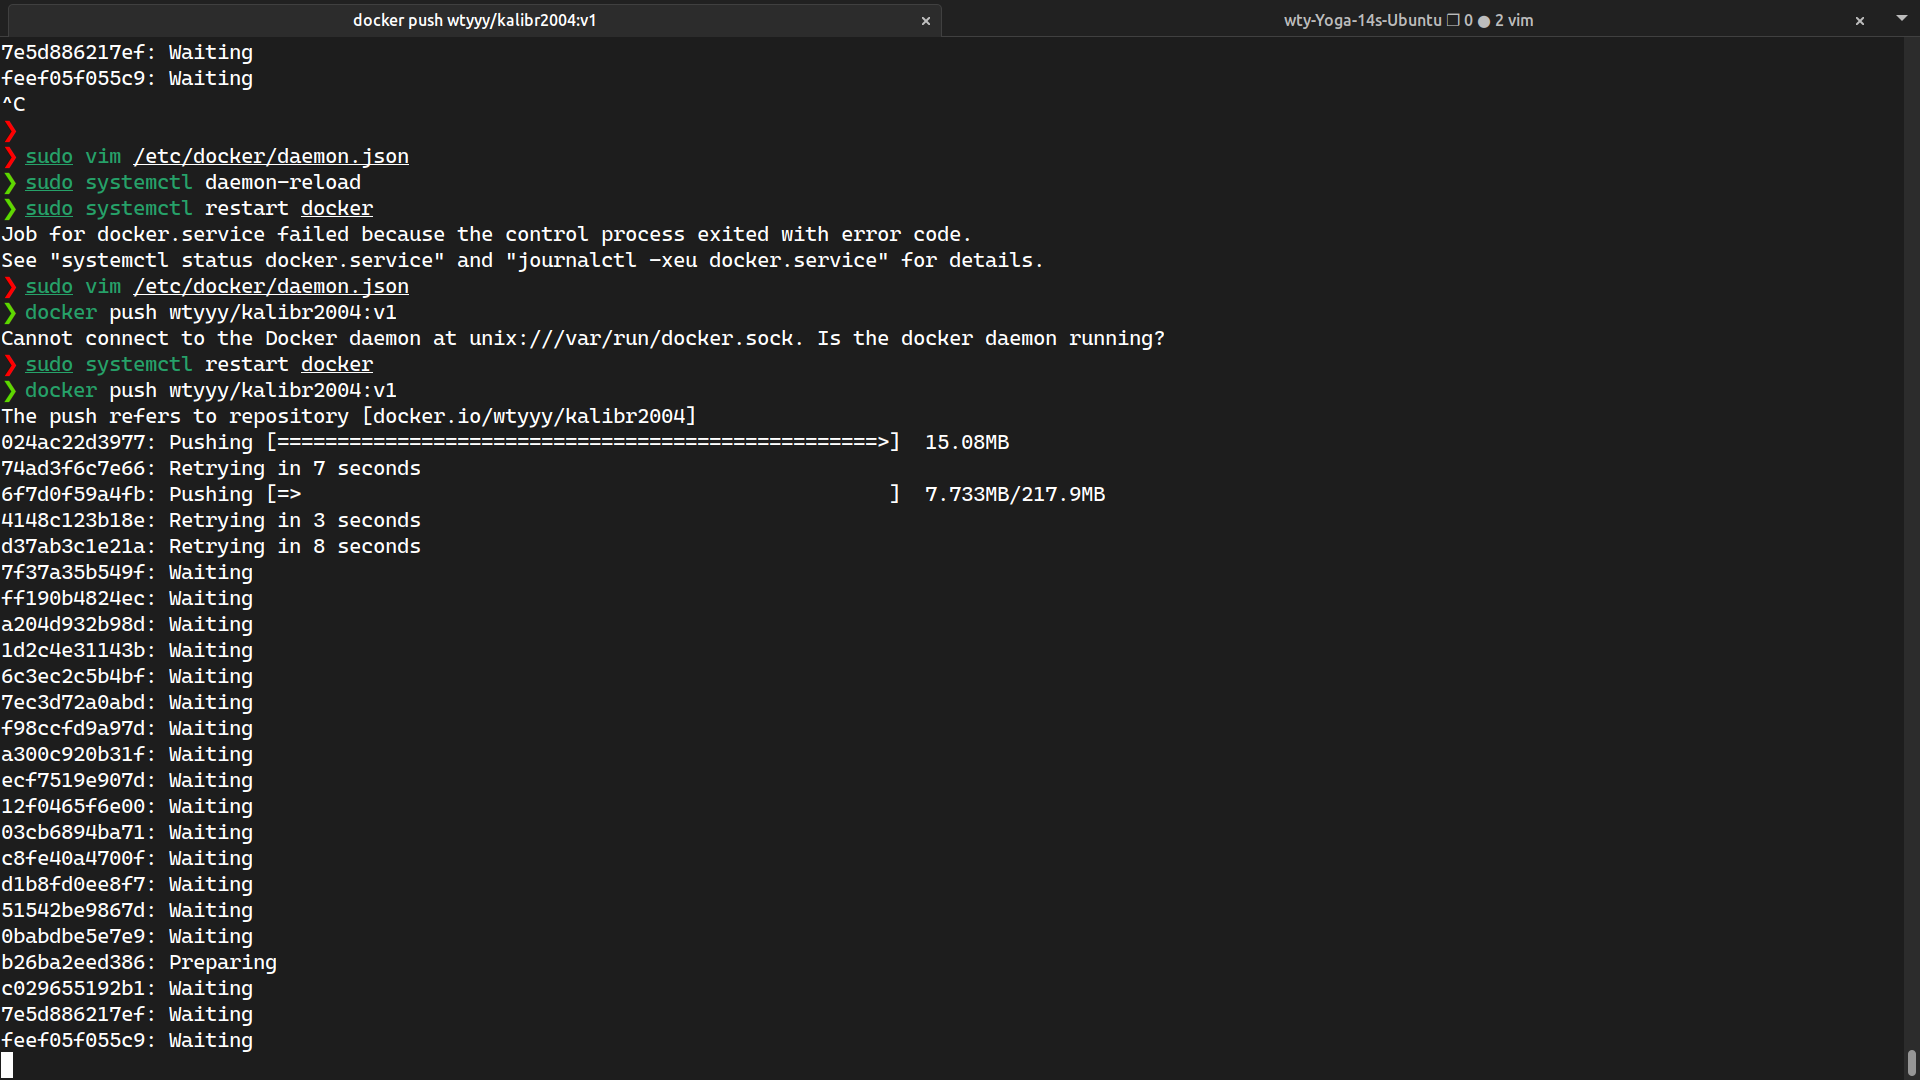Click the 03cb6894ba71 Waiting line
The height and width of the screenshot is (1080, 1920).
(127, 832)
